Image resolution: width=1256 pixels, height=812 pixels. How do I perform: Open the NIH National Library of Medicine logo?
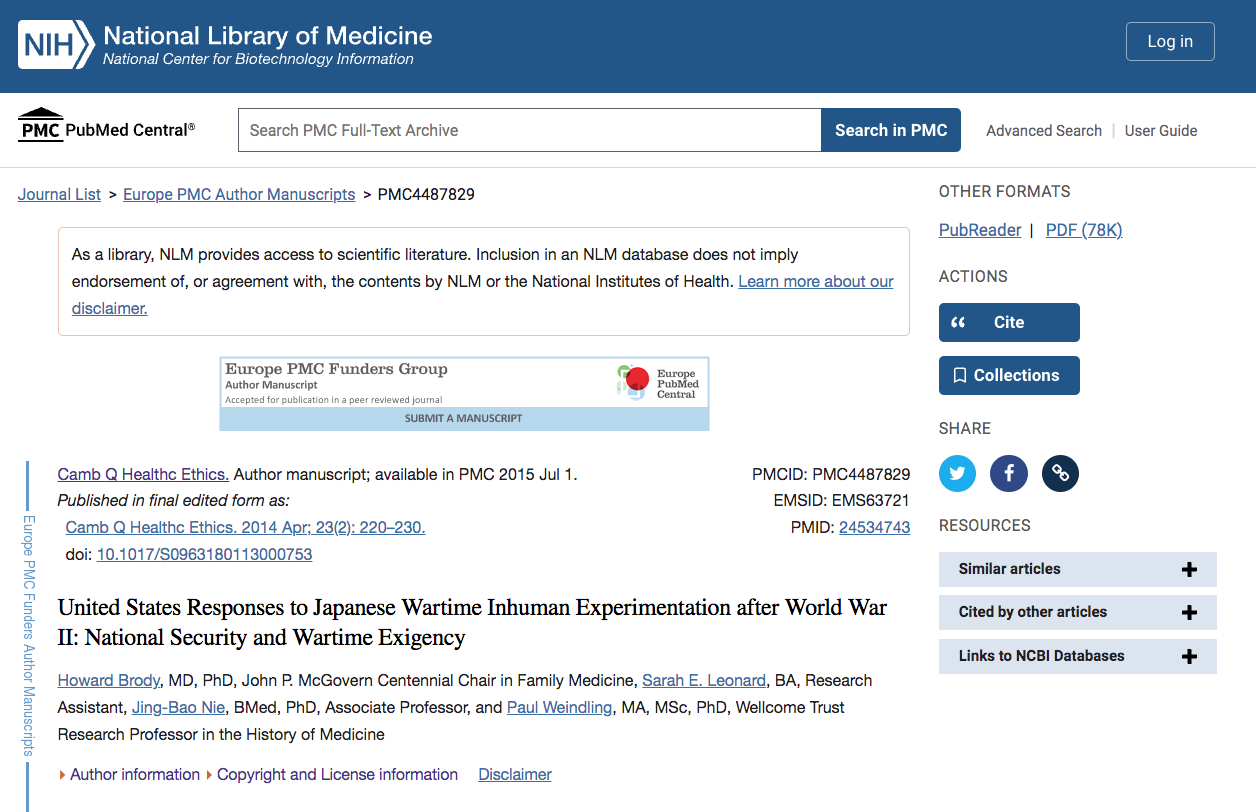click(226, 45)
